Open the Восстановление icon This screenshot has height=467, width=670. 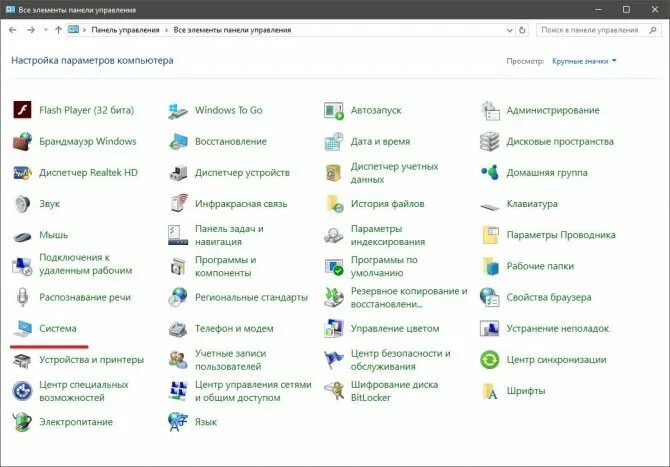[178, 141]
